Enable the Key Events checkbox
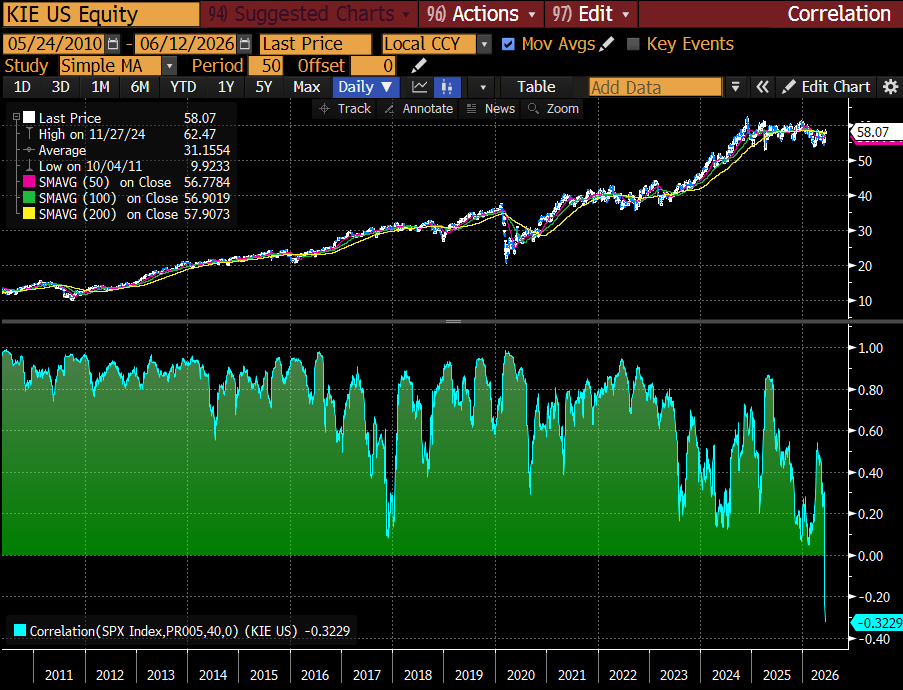The width and height of the screenshot is (903, 690). (633, 44)
